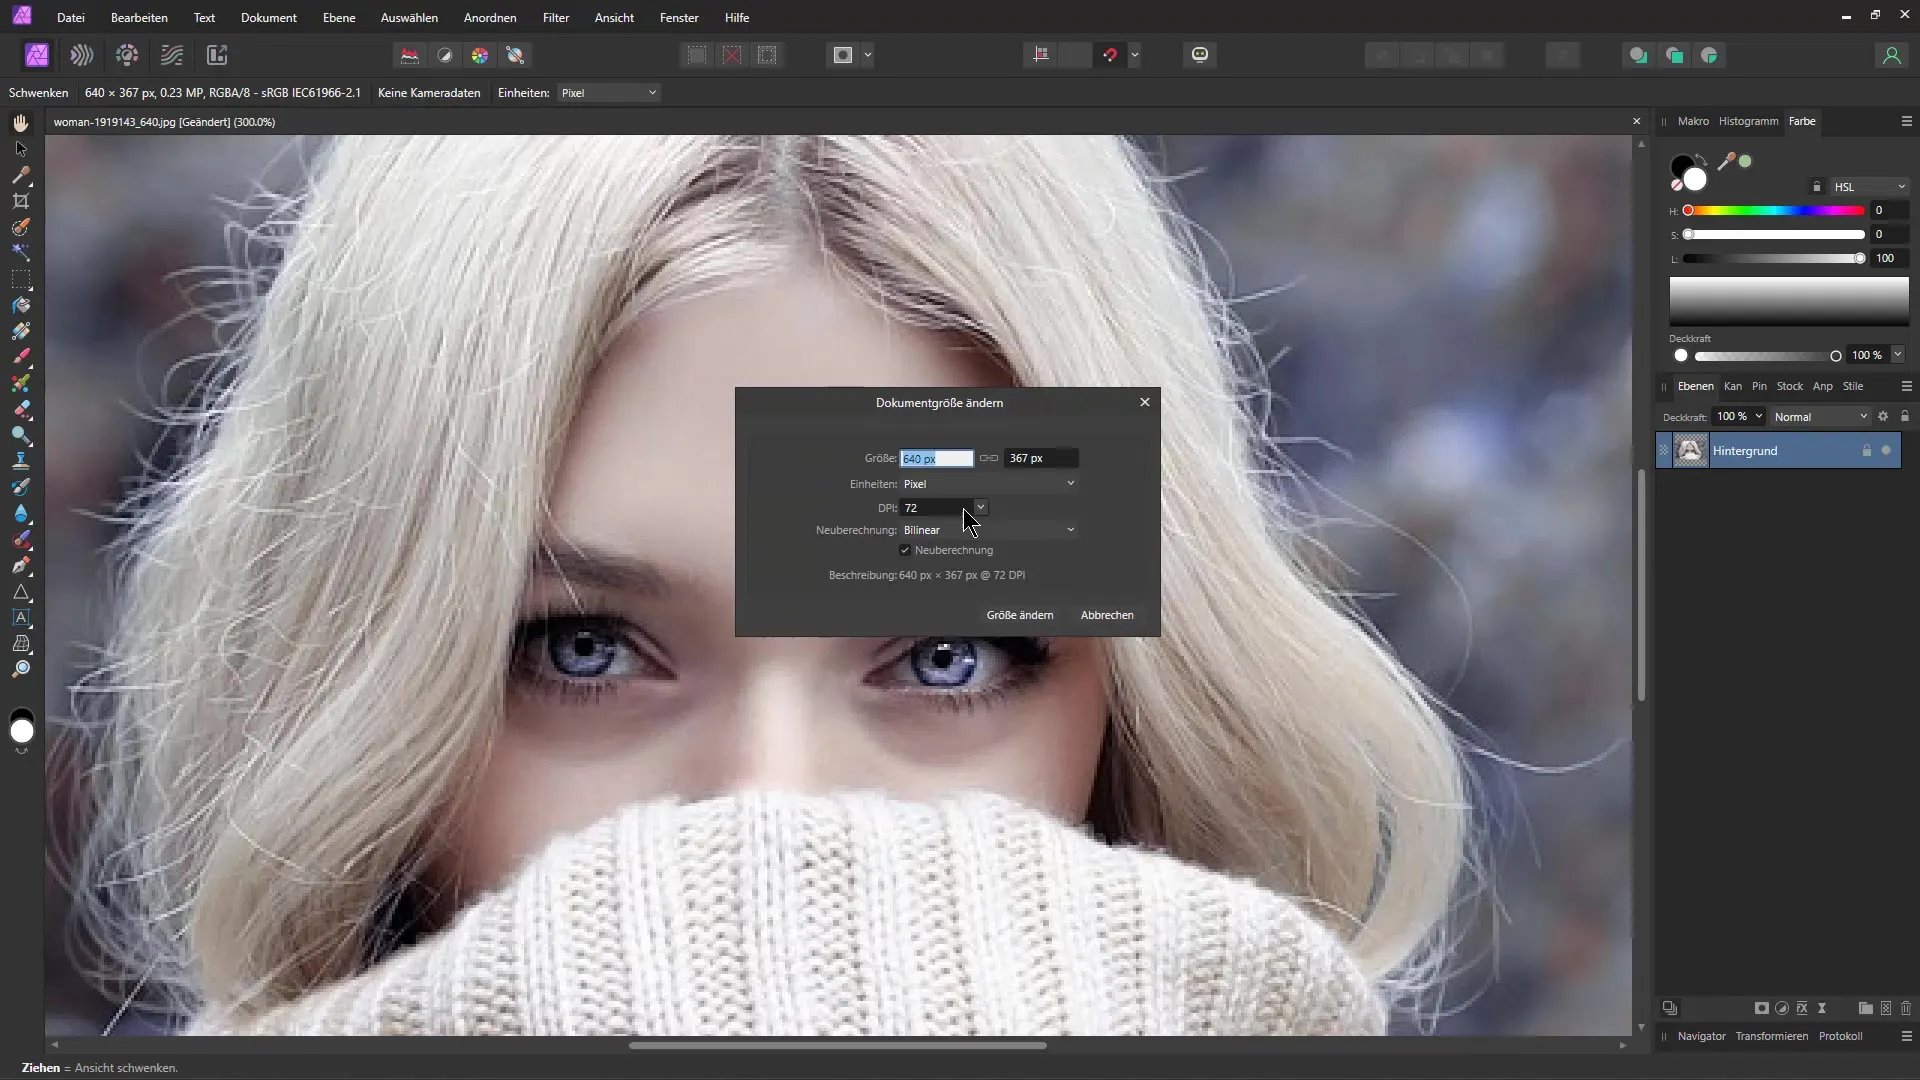
Task: Open the Neuberechnung Bilinear dropdown
Action: tap(989, 530)
